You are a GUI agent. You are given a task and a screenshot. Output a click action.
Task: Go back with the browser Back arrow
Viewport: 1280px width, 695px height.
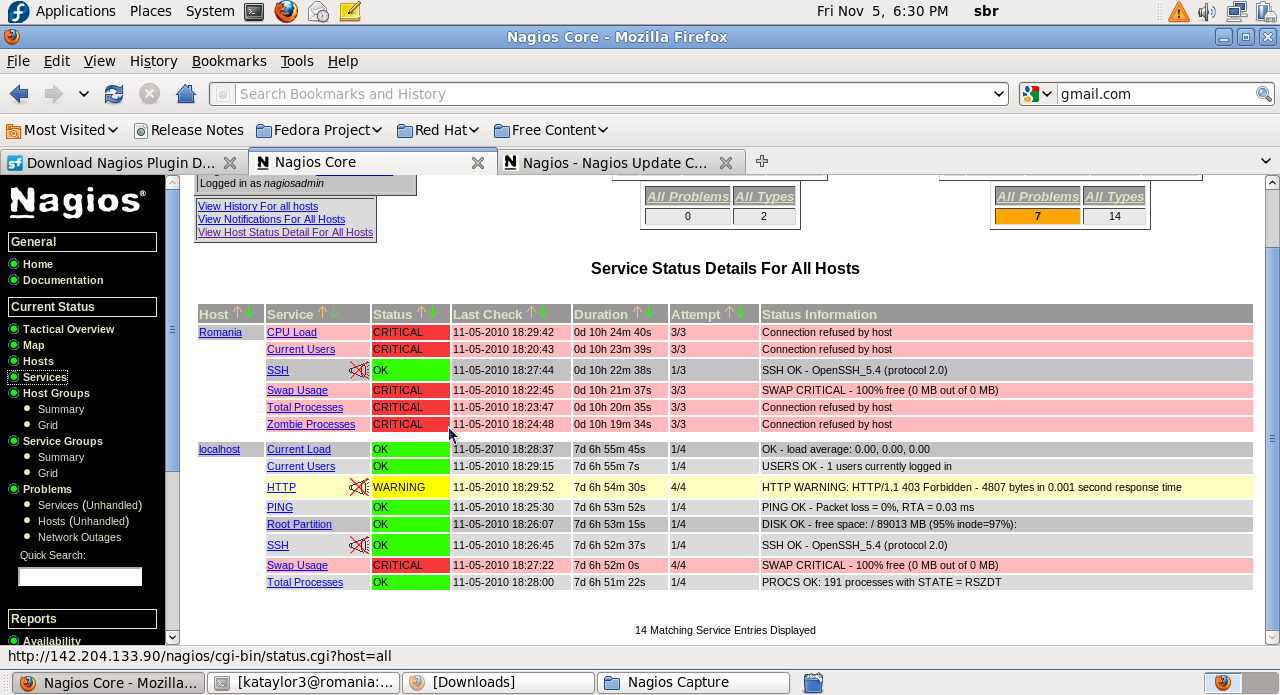19,94
